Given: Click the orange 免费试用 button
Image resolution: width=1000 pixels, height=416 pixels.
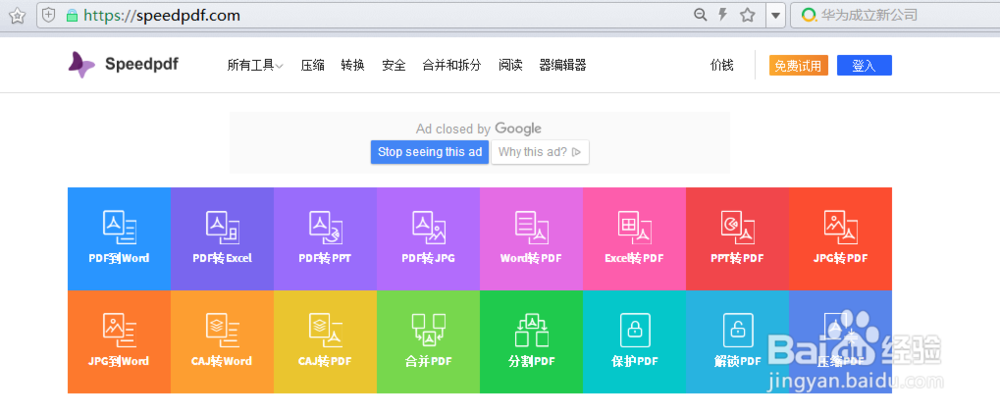Looking at the screenshot, I should point(798,66).
